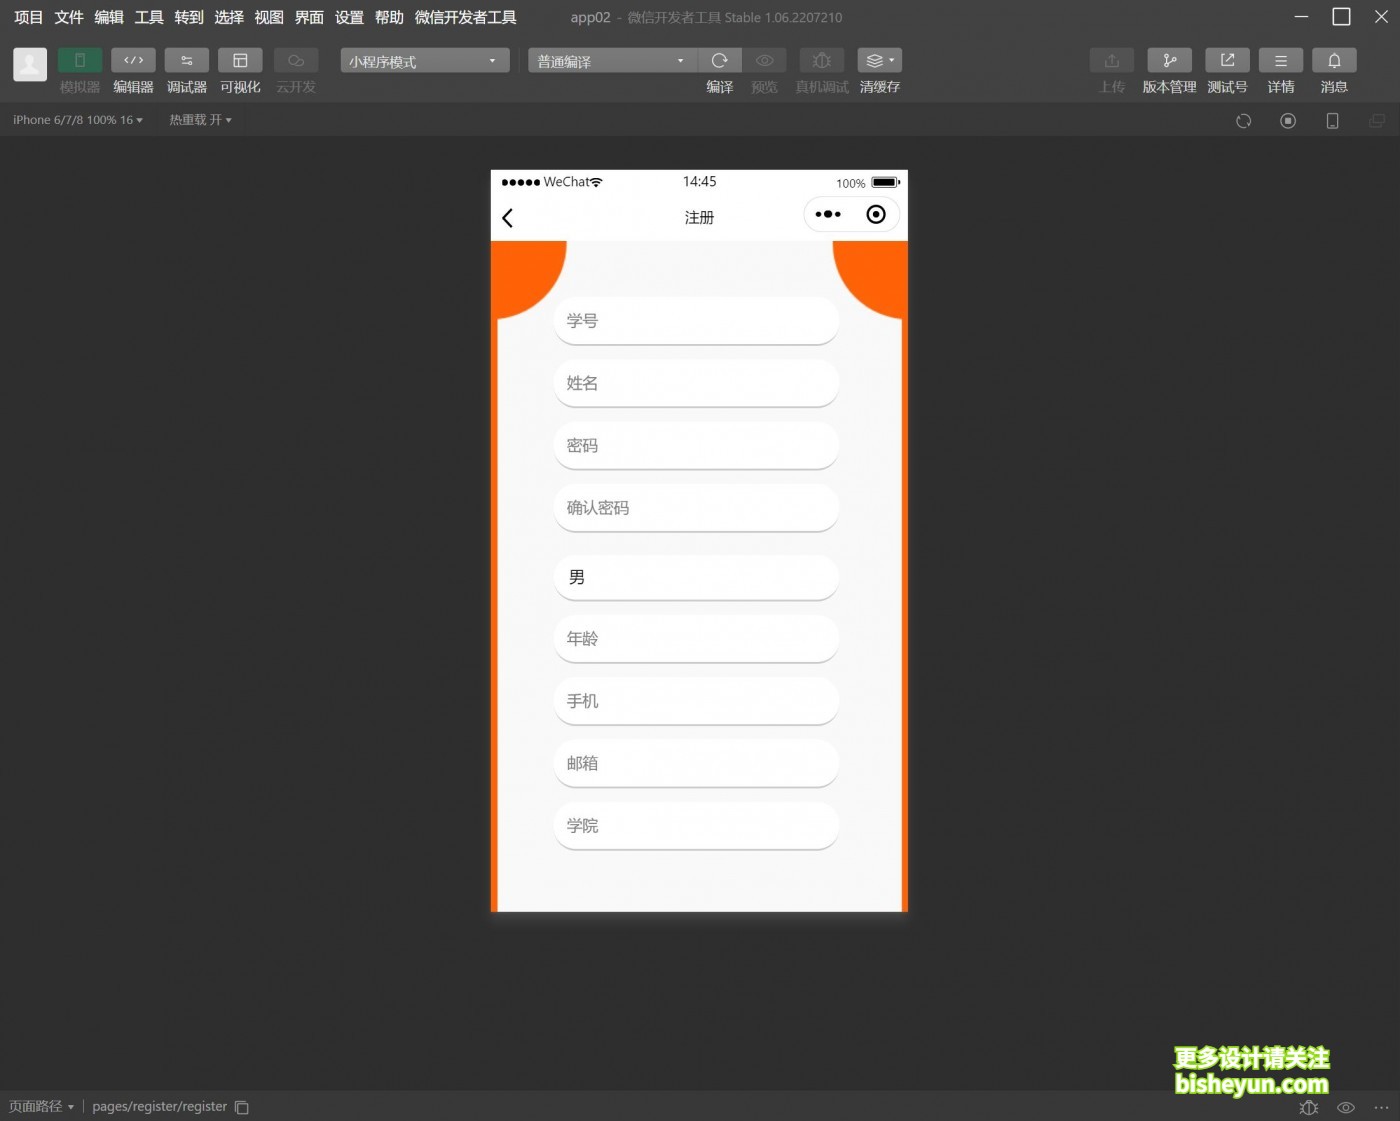
Task: Open the 详情 details icon
Action: [1280, 61]
